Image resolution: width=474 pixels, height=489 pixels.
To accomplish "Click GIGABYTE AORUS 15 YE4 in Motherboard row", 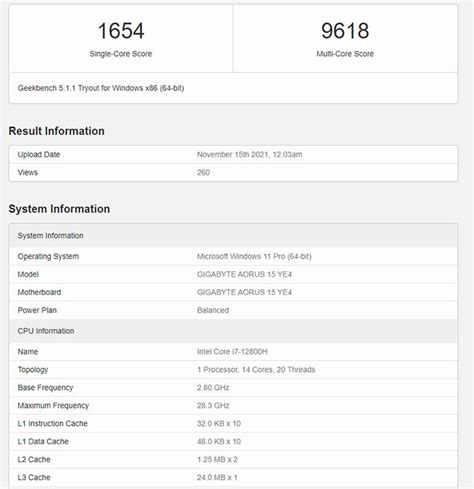I will 244,292.
